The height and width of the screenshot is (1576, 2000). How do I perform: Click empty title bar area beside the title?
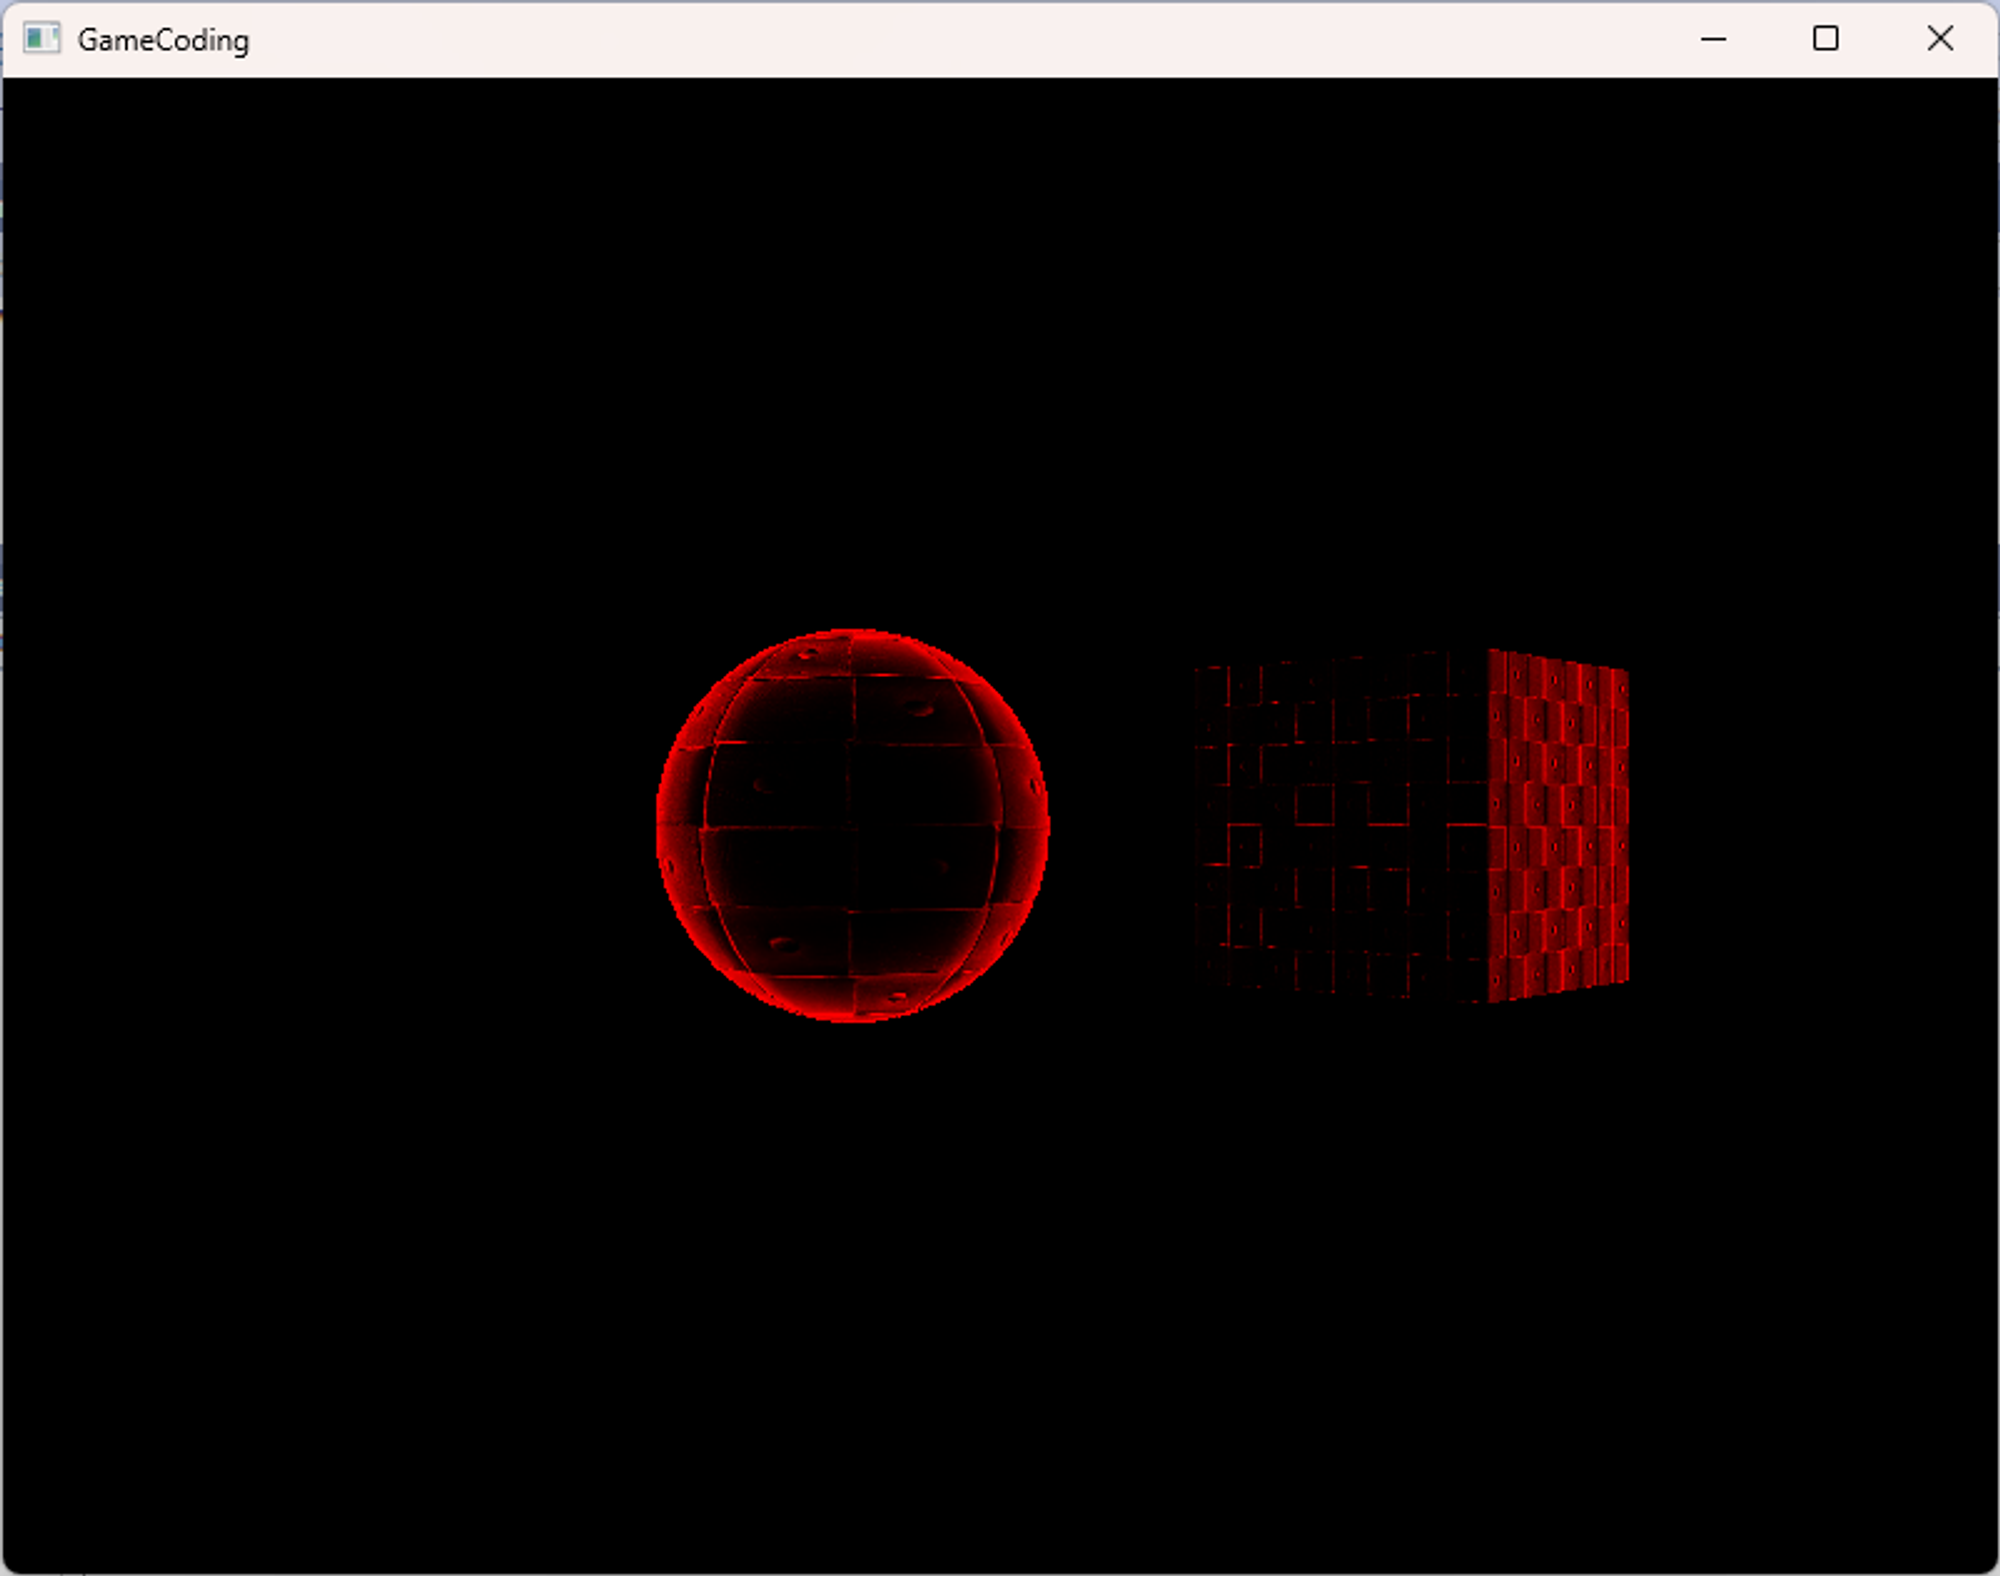900,40
